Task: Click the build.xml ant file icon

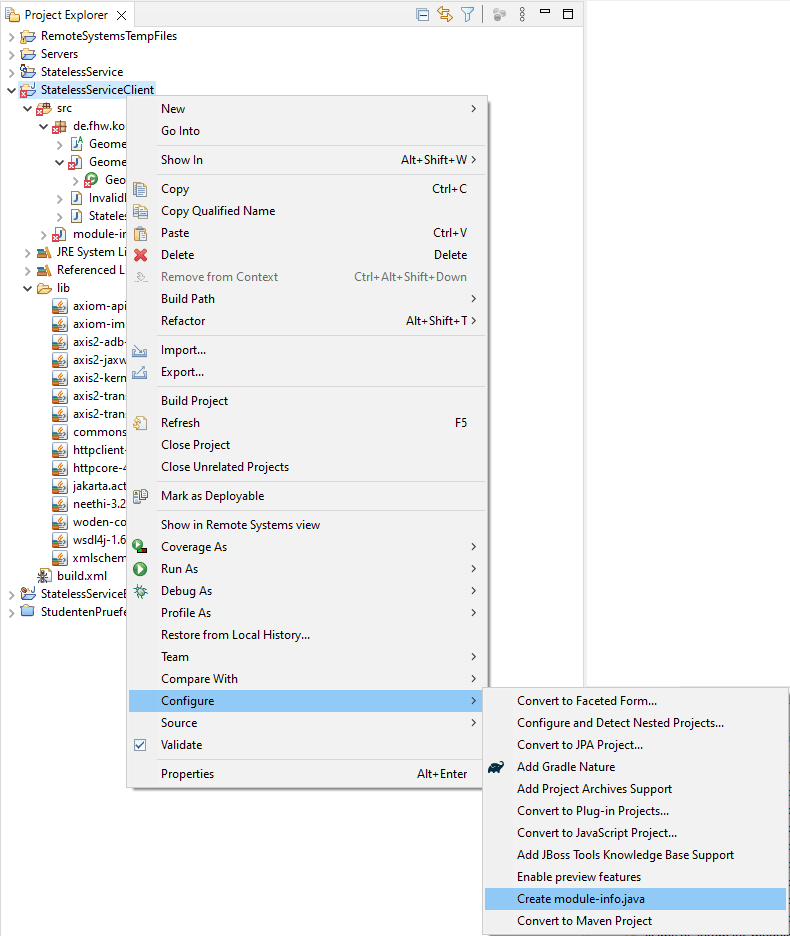Action: coord(44,576)
